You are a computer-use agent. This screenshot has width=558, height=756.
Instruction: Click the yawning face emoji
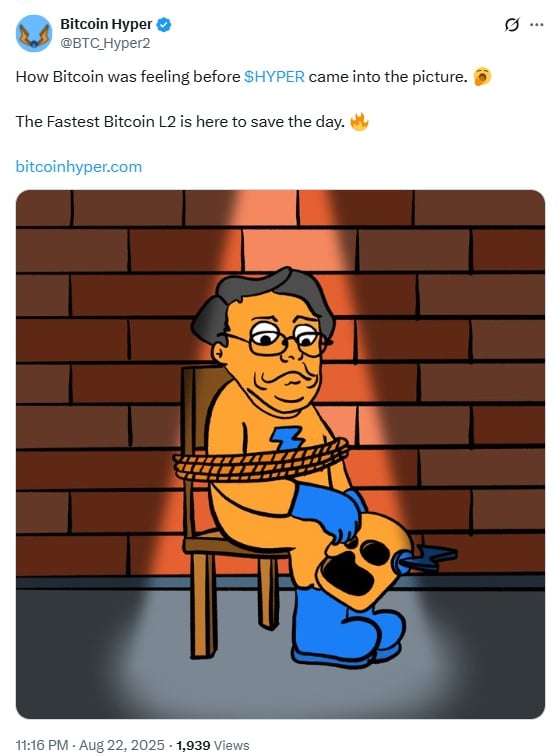[x=482, y=77]
